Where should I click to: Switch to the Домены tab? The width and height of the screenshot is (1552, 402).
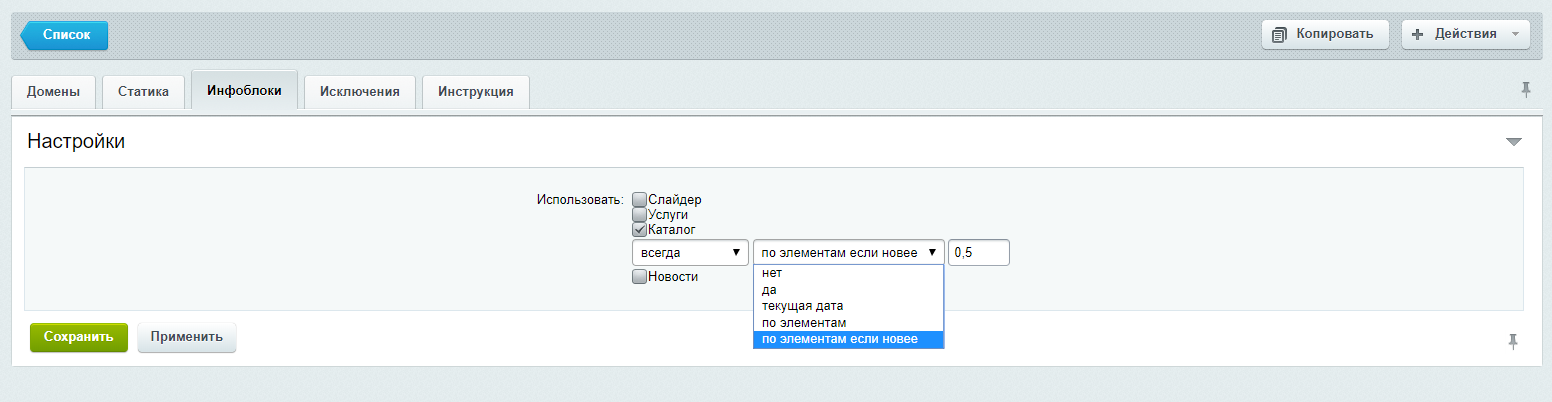click(x=53, y=92)
